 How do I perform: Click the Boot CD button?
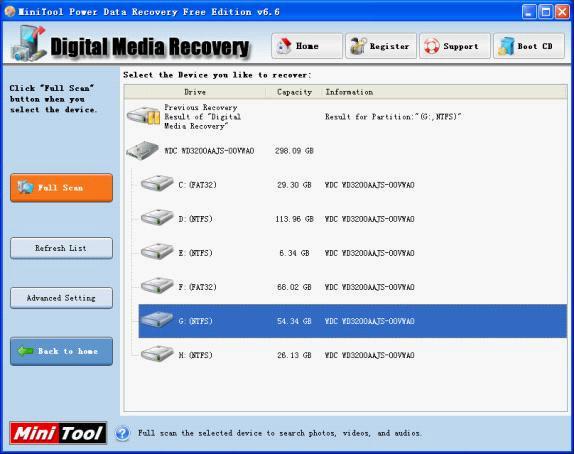(x=529, y=46)
